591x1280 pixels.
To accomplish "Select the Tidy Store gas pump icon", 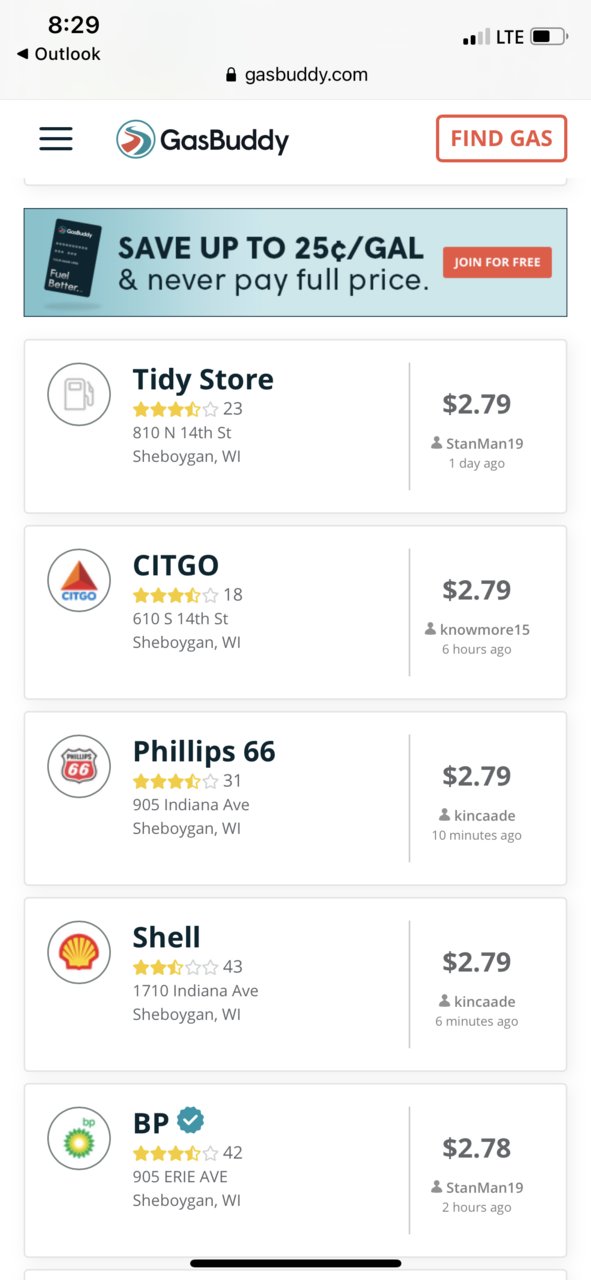I will coord(79,394).
